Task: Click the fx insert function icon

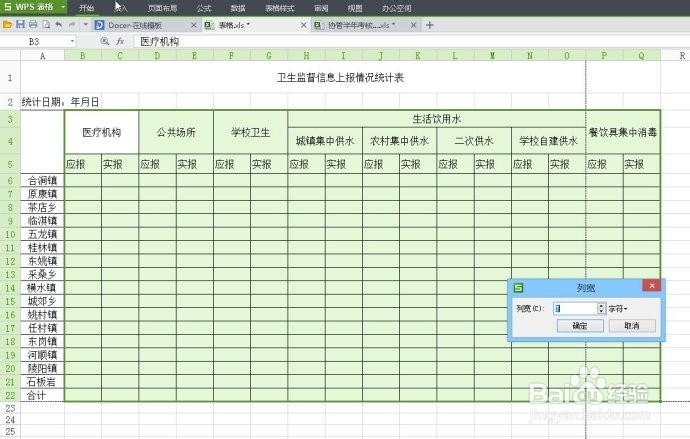Action: click(120, 41)
